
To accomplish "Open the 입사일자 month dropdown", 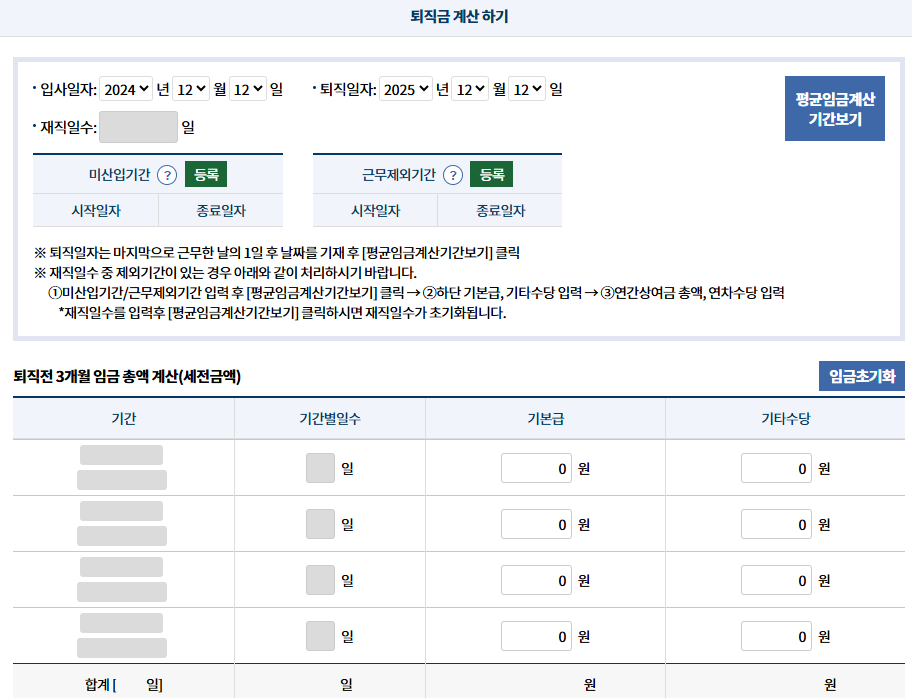I will coord(189,89).
